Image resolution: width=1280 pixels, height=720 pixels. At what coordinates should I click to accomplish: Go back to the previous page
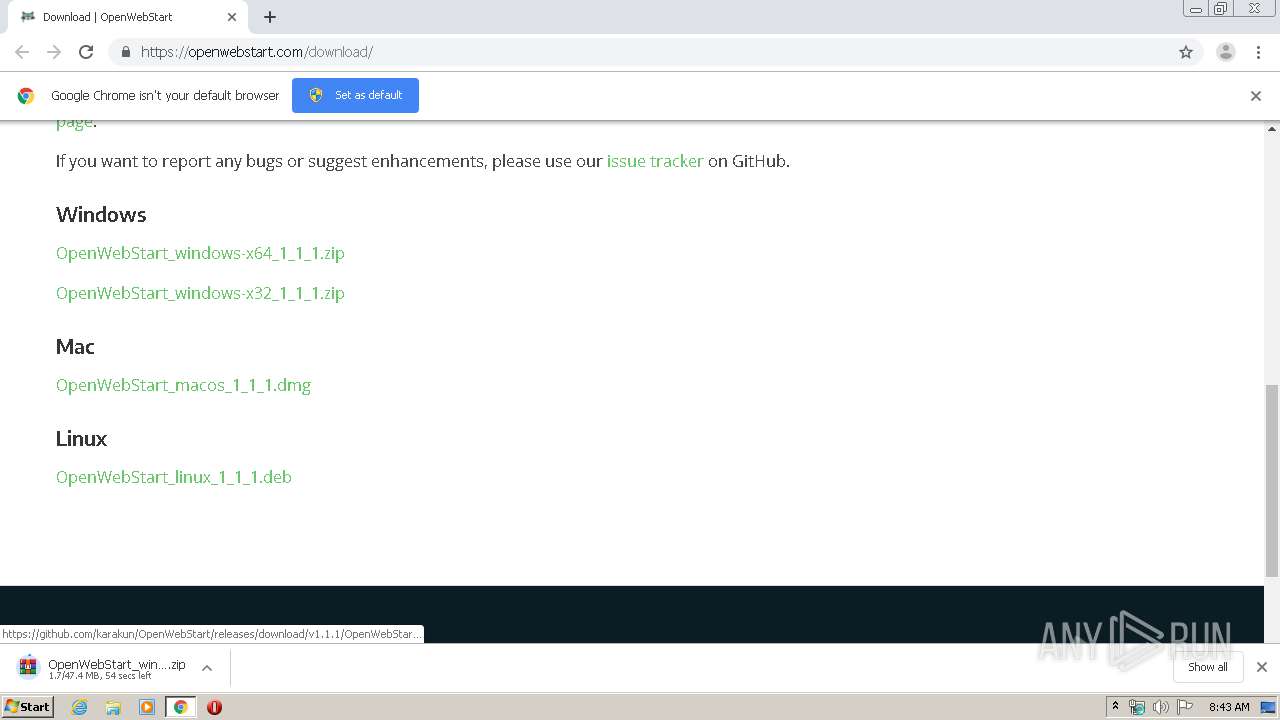coord(22,52)
